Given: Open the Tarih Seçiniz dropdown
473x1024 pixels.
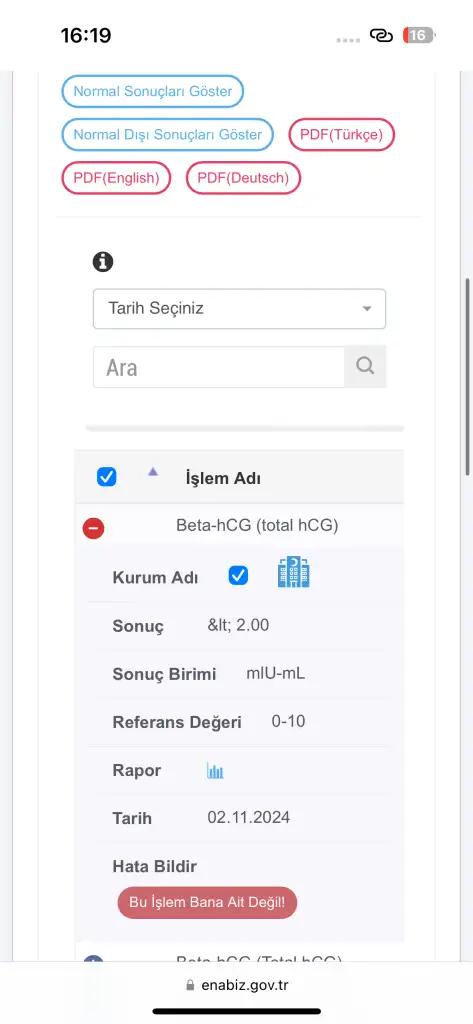Looking at the screenshot, I should (239, 308).
